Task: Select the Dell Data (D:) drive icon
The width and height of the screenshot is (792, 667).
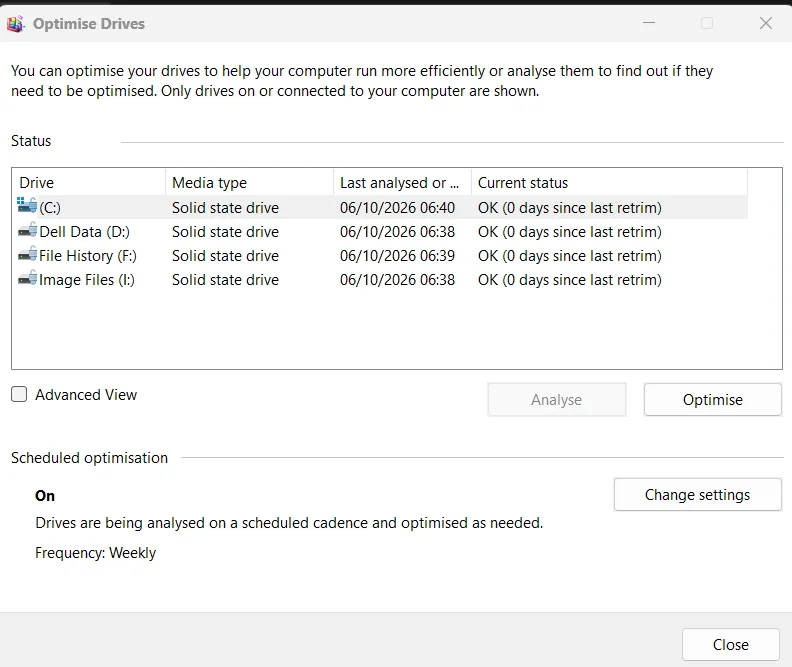Action: tap(27, 231)
